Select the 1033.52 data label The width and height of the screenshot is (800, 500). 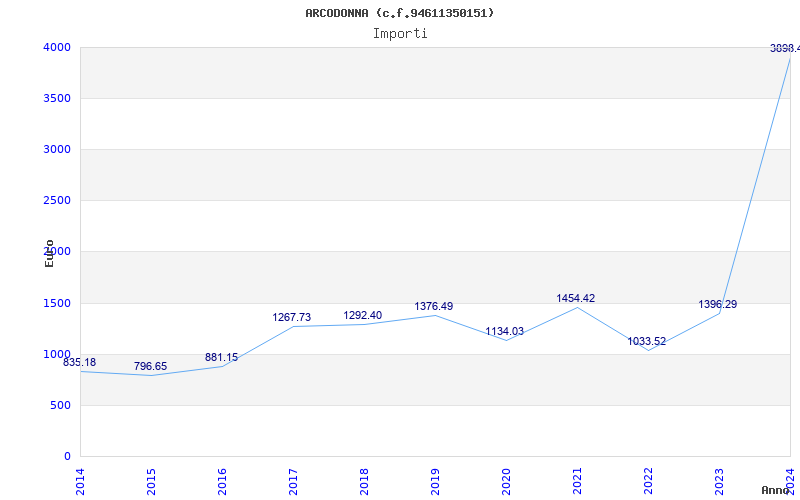[x=646, y=342]
